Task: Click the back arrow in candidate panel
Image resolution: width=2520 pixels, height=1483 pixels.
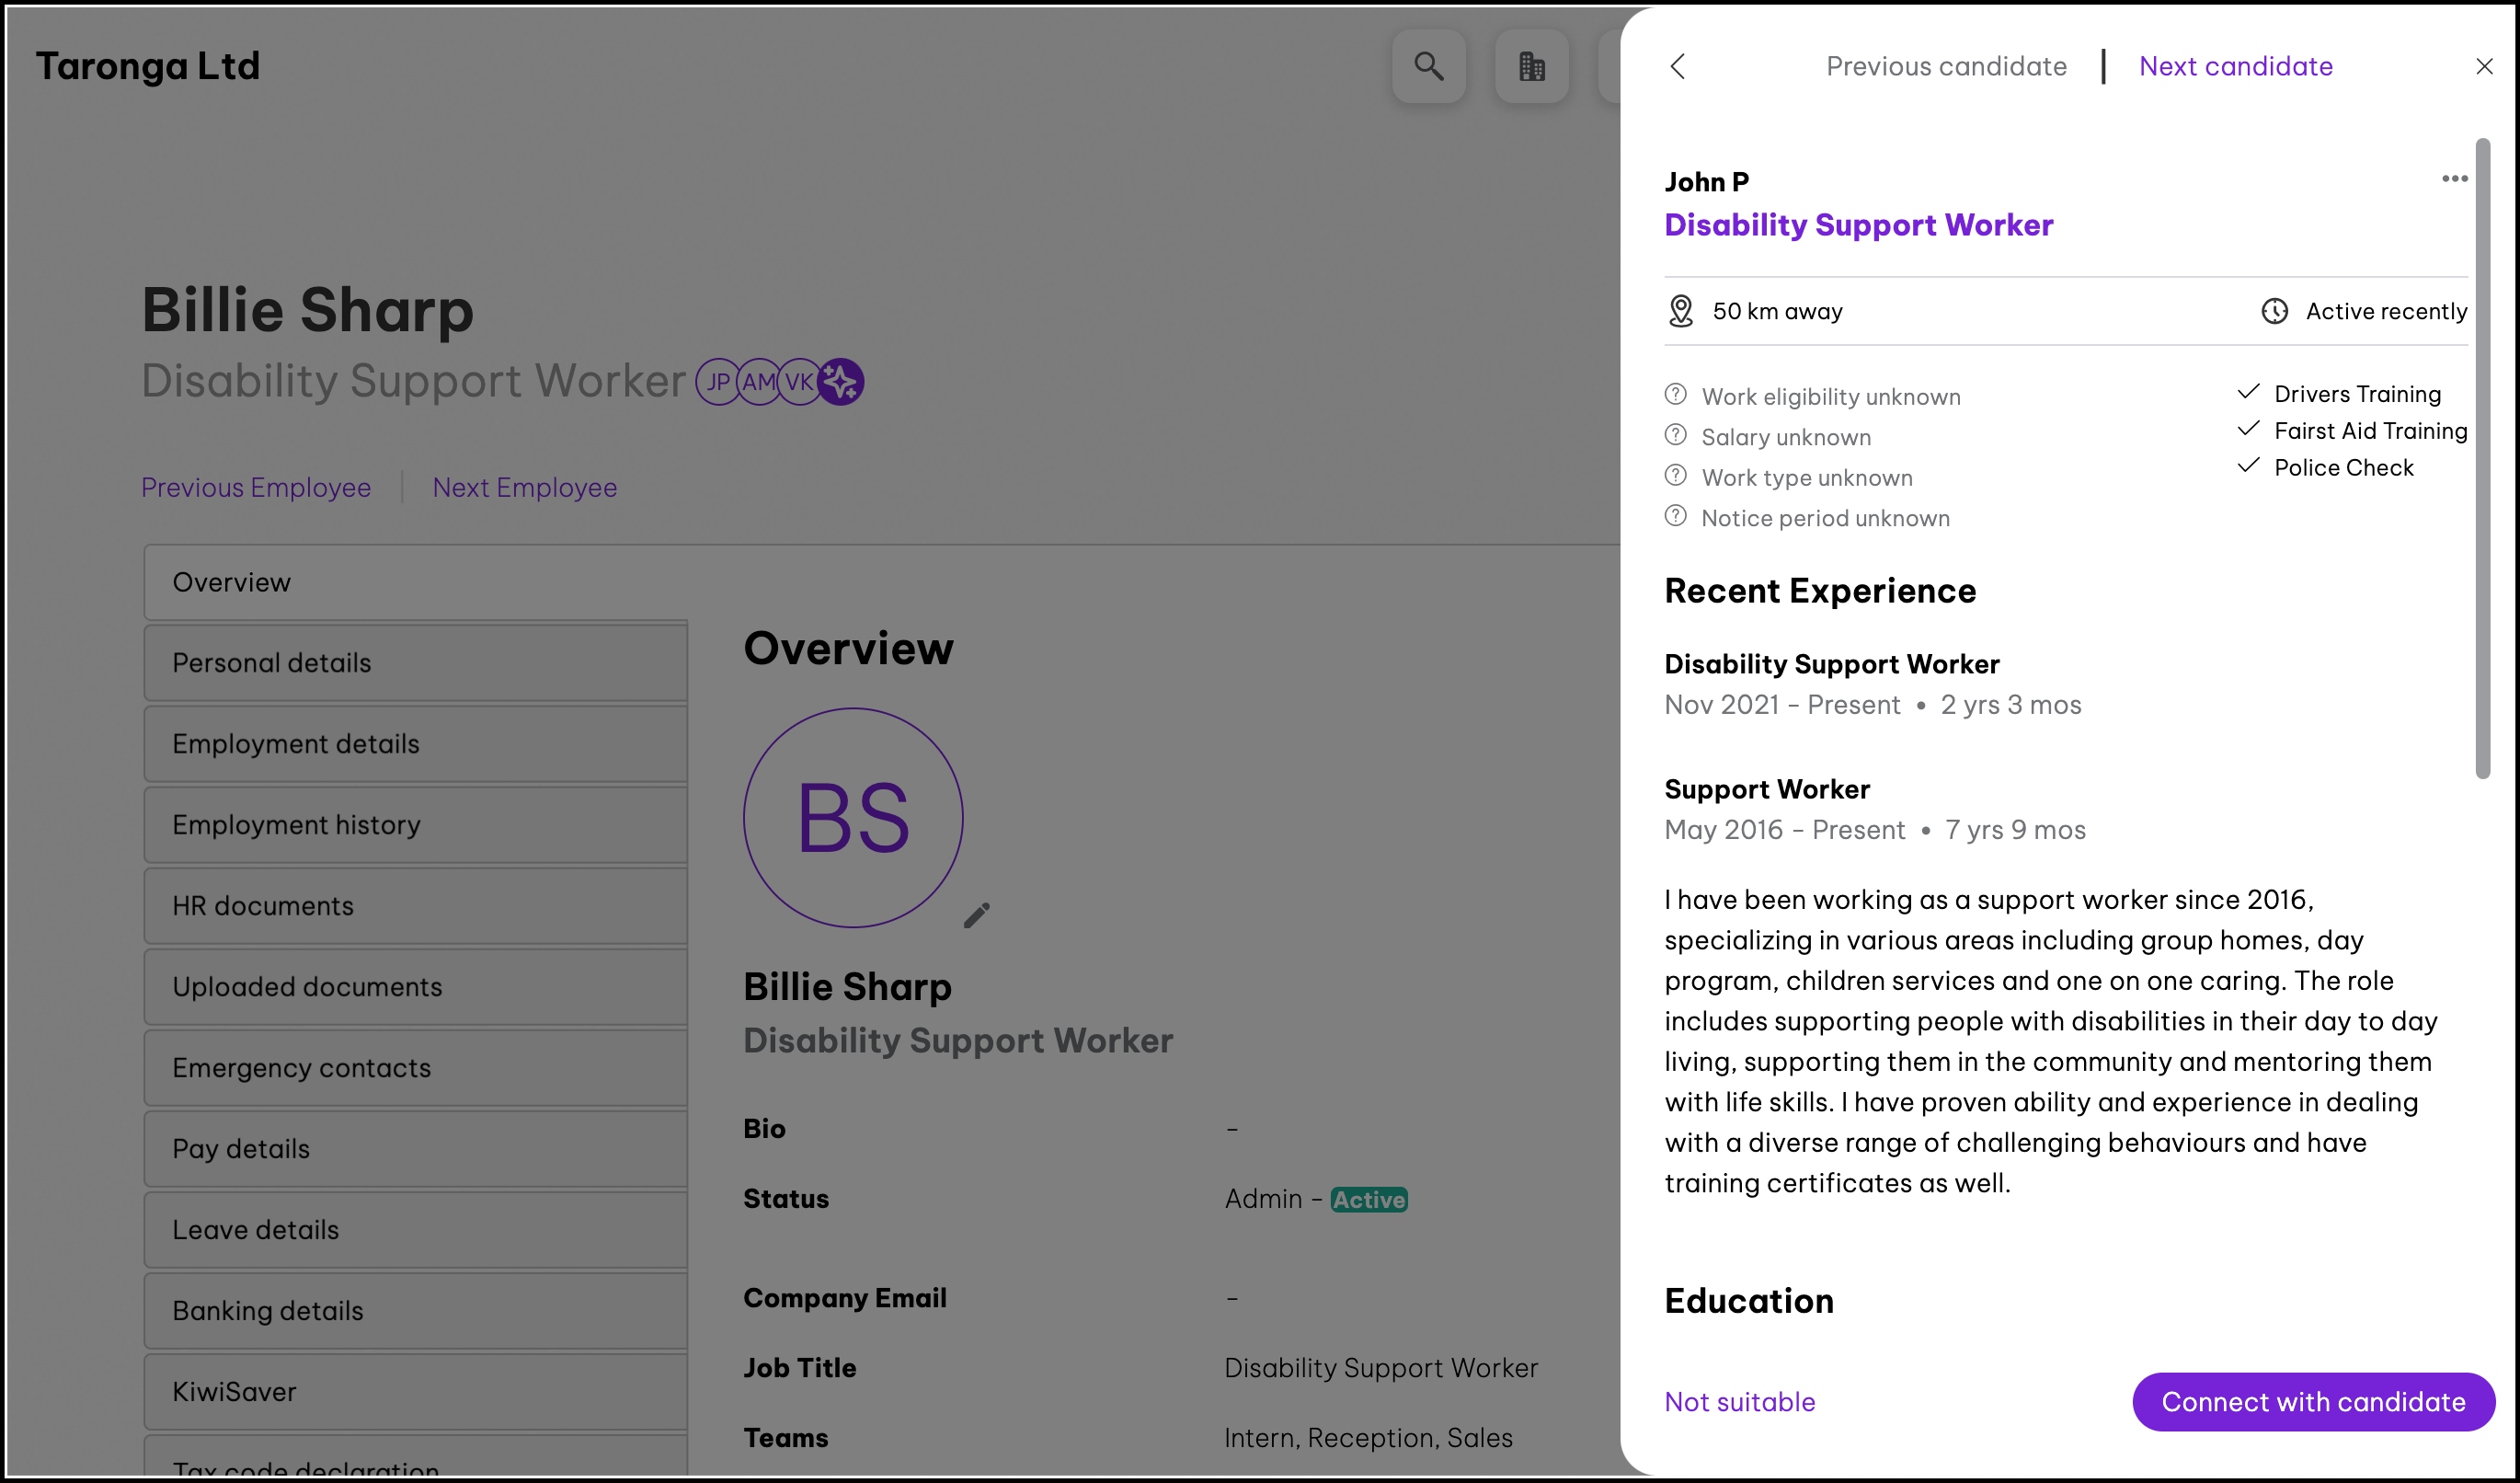Action: point(1678,66)
